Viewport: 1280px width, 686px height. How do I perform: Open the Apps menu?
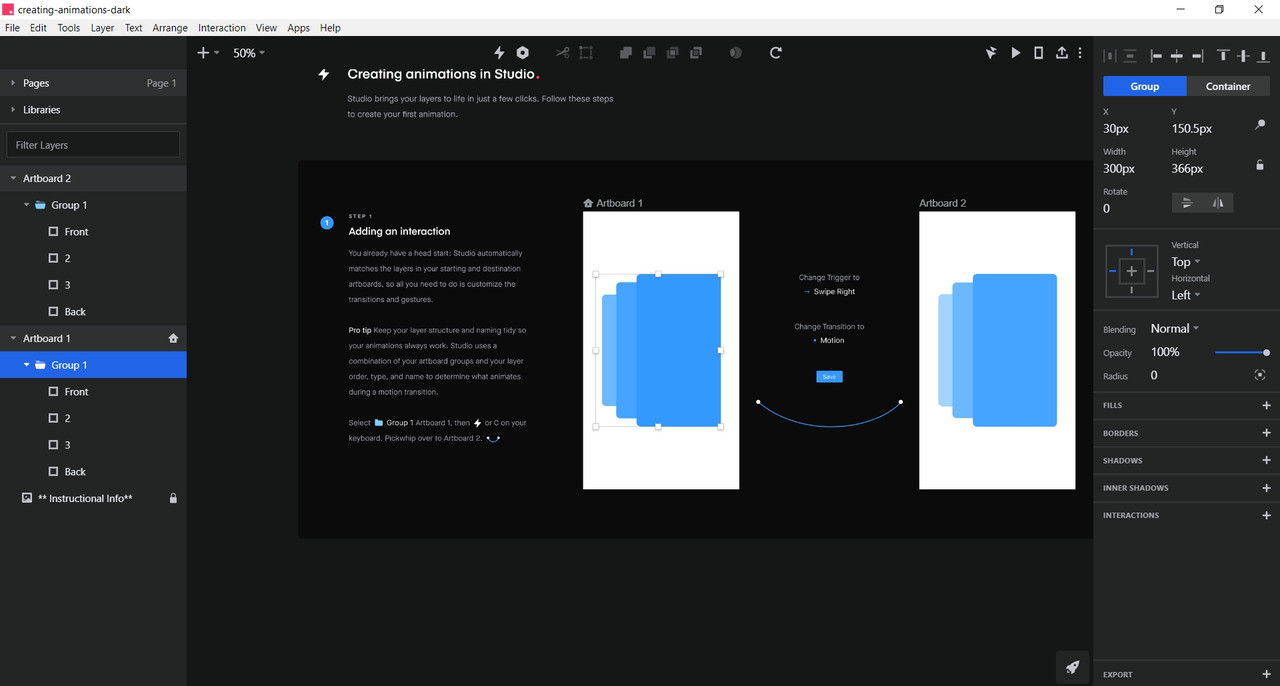pyautogui.click(x=298, y=28)
